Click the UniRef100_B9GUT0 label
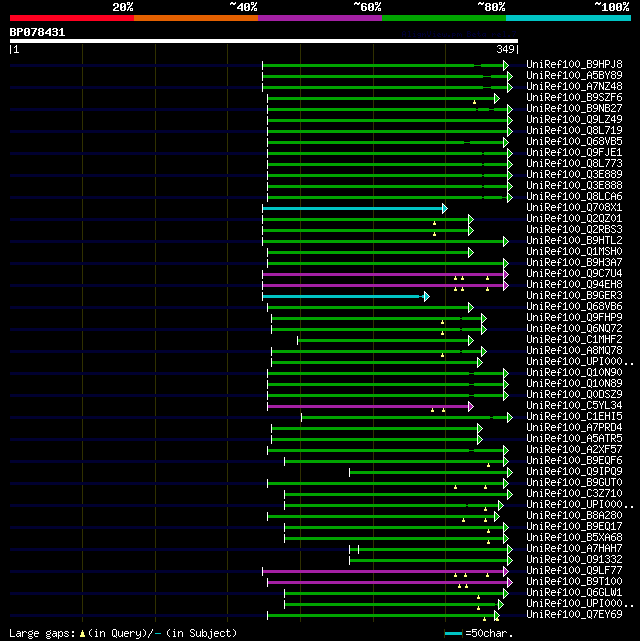The height and width of the screenshot is (641, 640). [574, 483]
